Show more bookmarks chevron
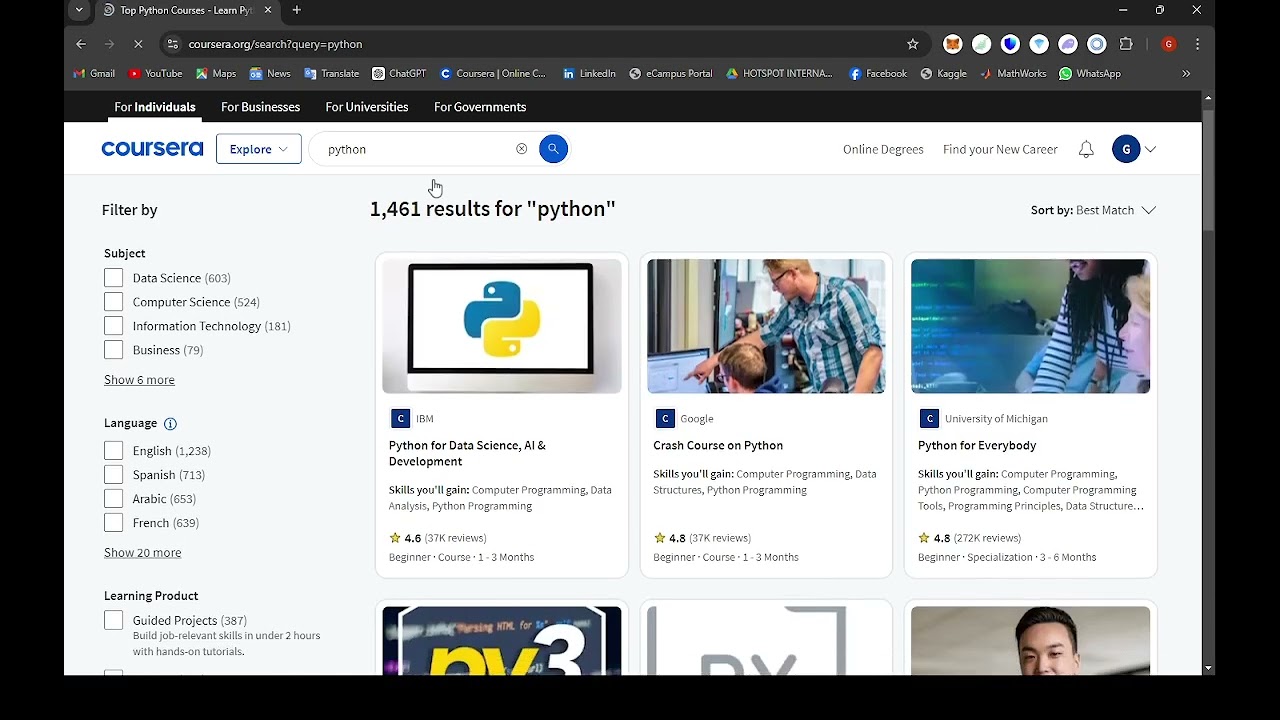This screenshot has height=720, width=1280. pos(1186,73)
